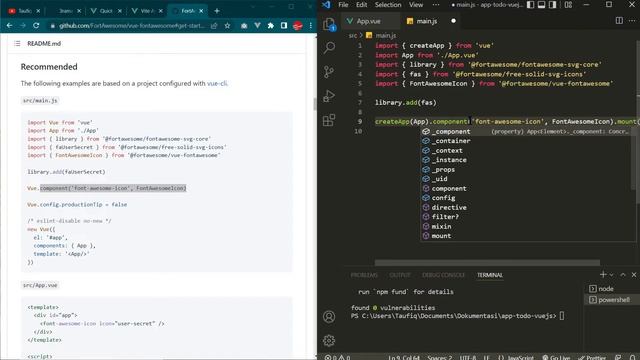Click Go Live in the status bar
This screenshot has height=360, width=640.
(556, 357)
